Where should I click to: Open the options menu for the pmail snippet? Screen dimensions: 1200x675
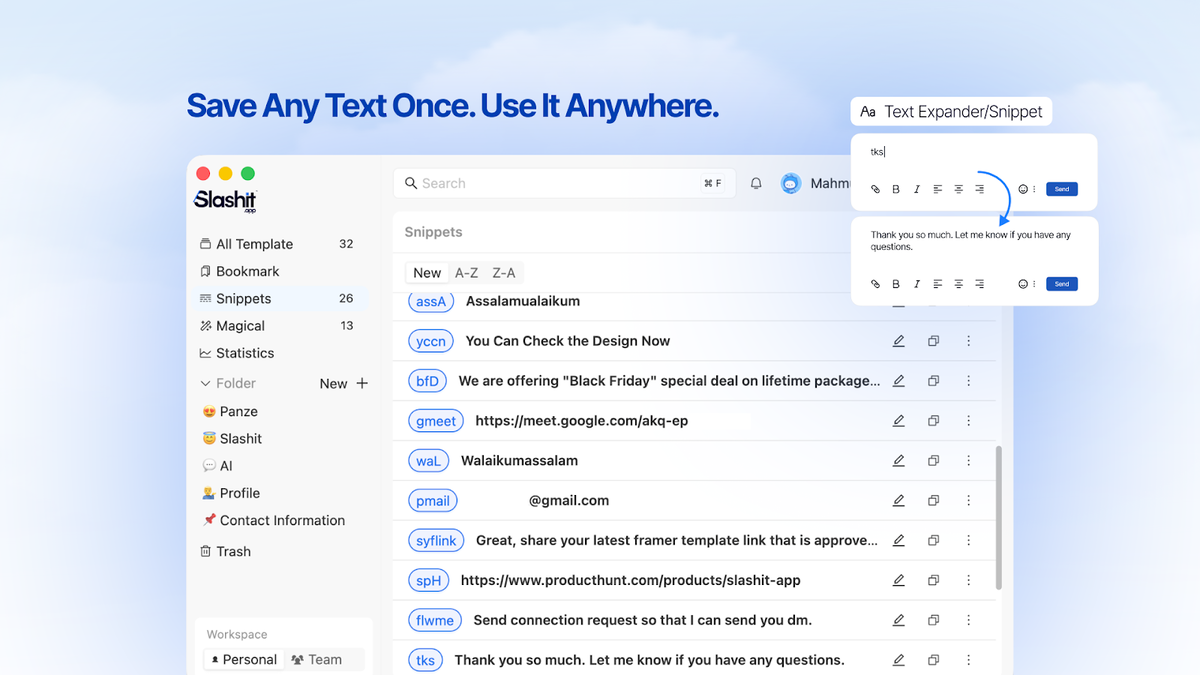click(x=968, y=500)
